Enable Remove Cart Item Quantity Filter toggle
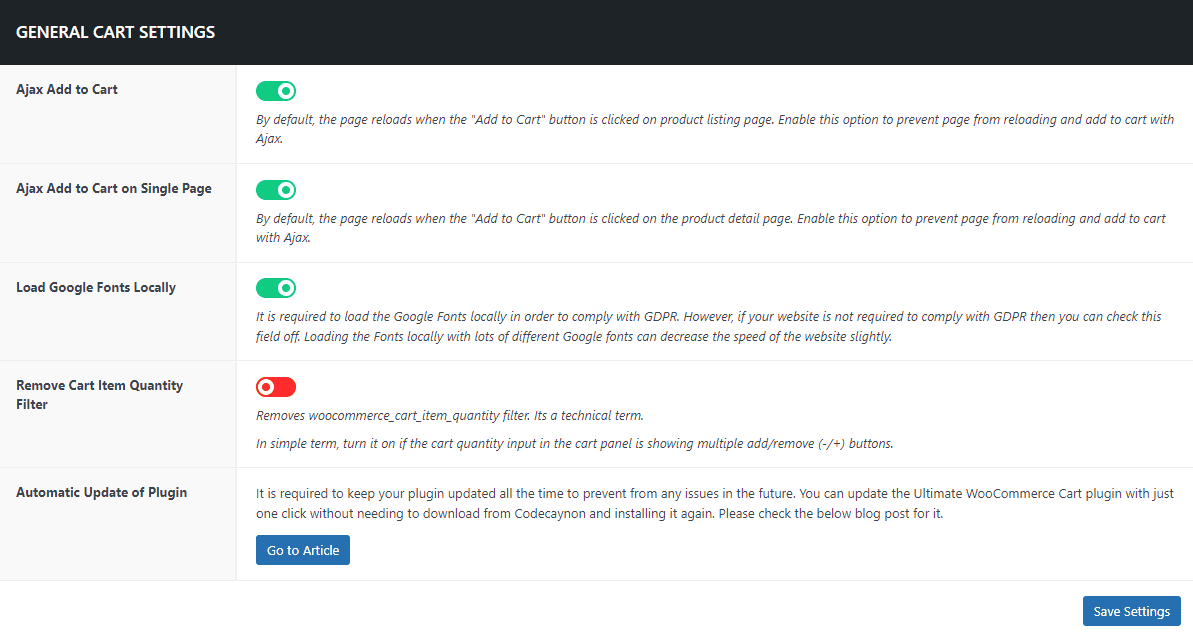 pos(275,387)
